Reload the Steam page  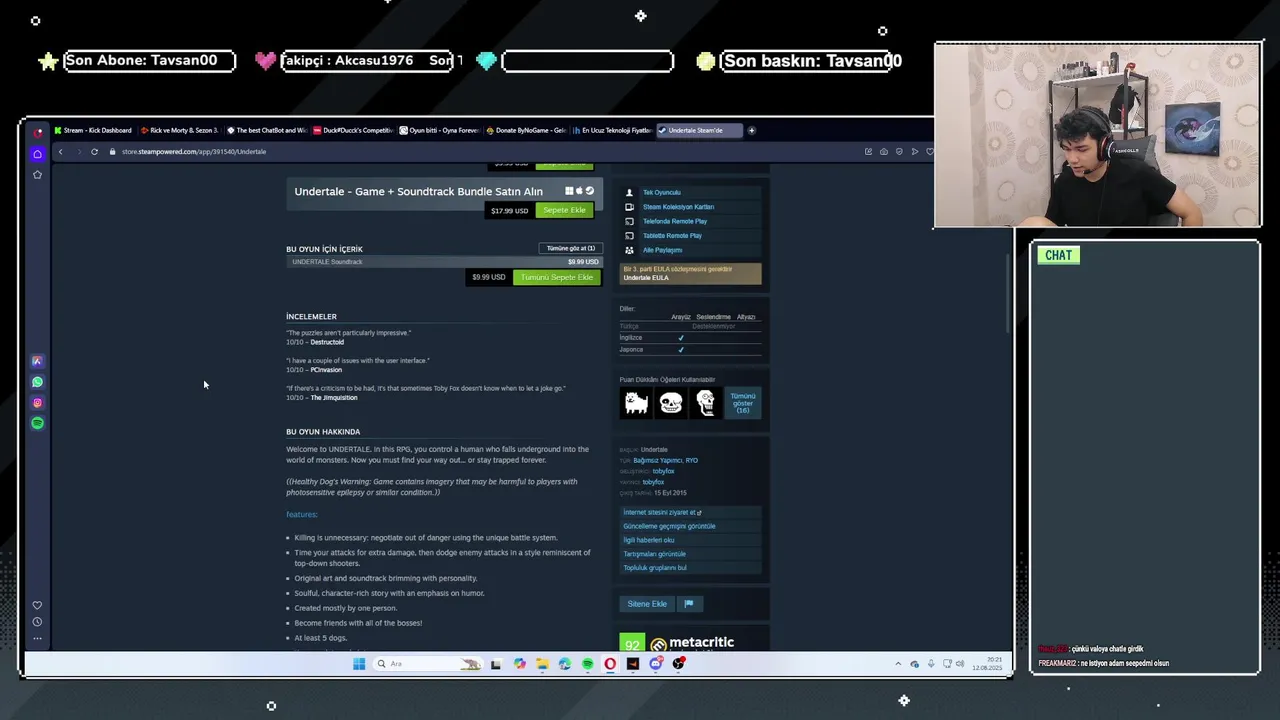(x=94, y=152)
